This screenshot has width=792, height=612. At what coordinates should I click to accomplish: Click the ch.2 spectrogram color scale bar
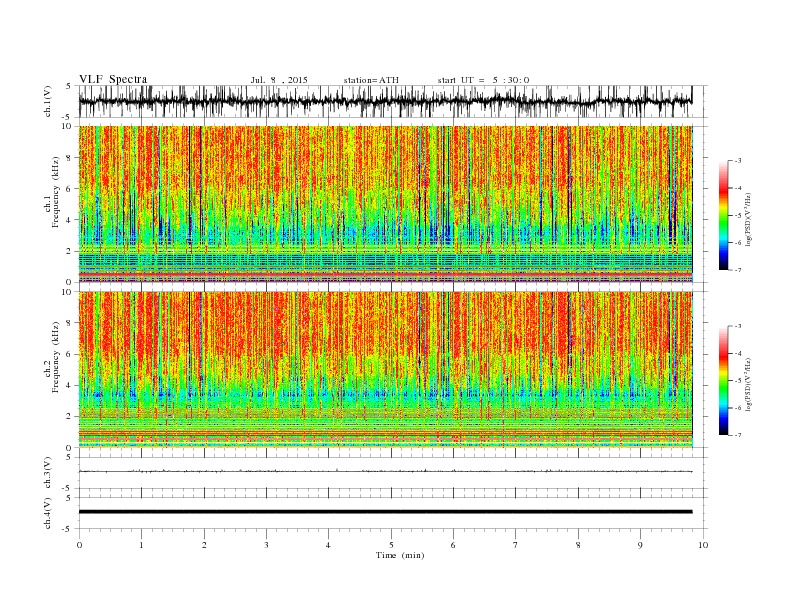pos(723,381)
